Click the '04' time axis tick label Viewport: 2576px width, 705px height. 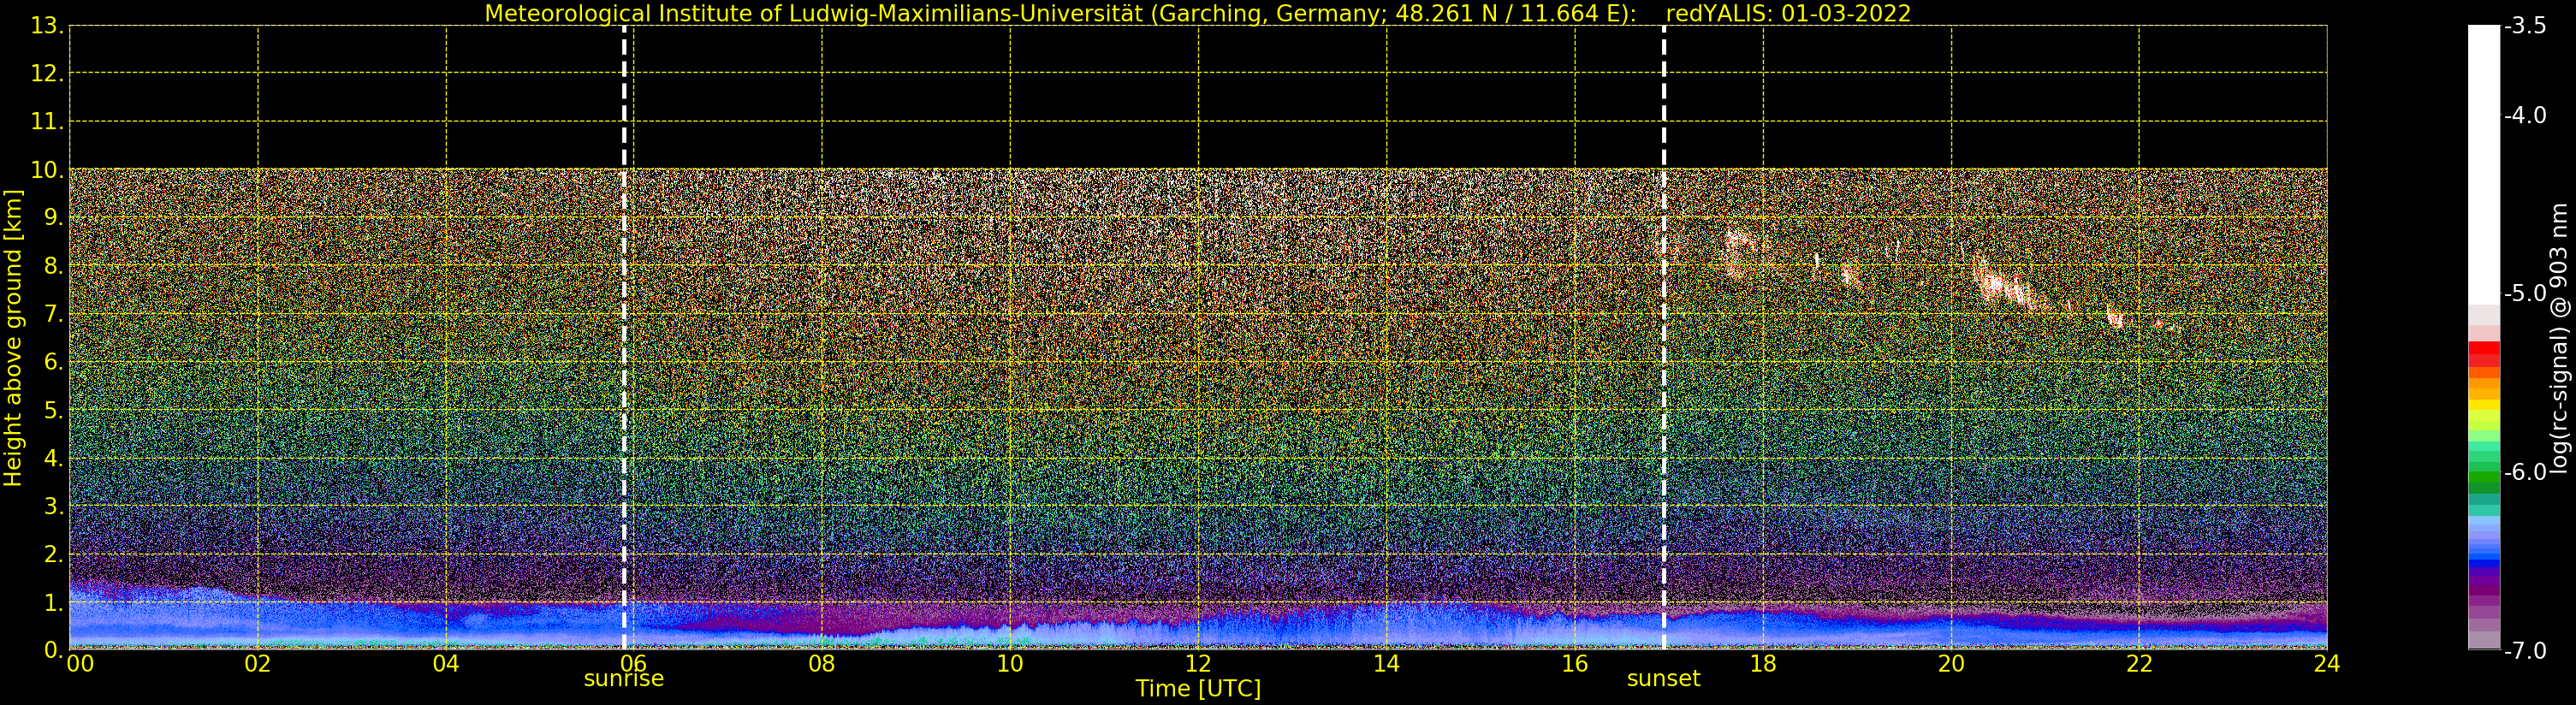click(446, 663)
